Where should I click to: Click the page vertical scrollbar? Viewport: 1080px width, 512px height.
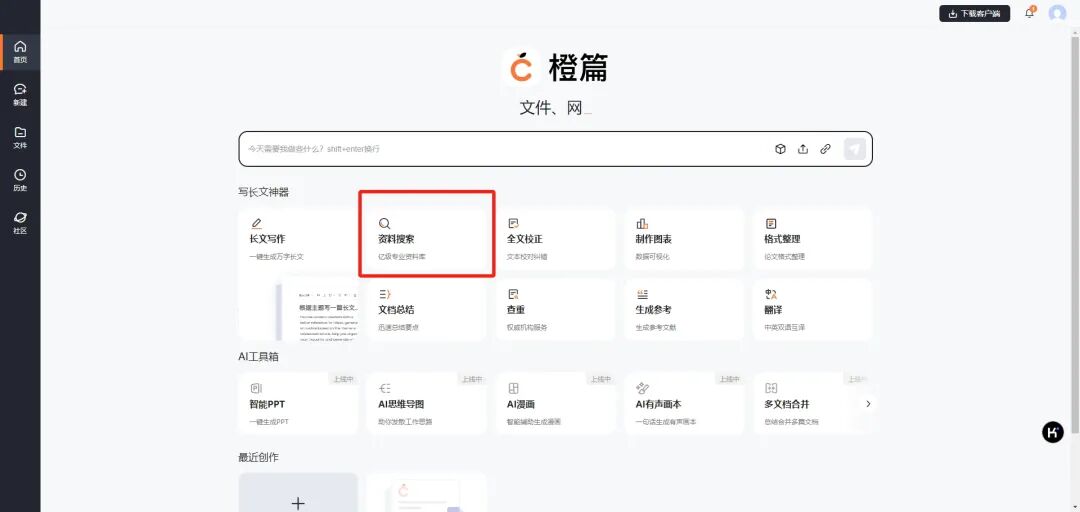coord(1076,234)
